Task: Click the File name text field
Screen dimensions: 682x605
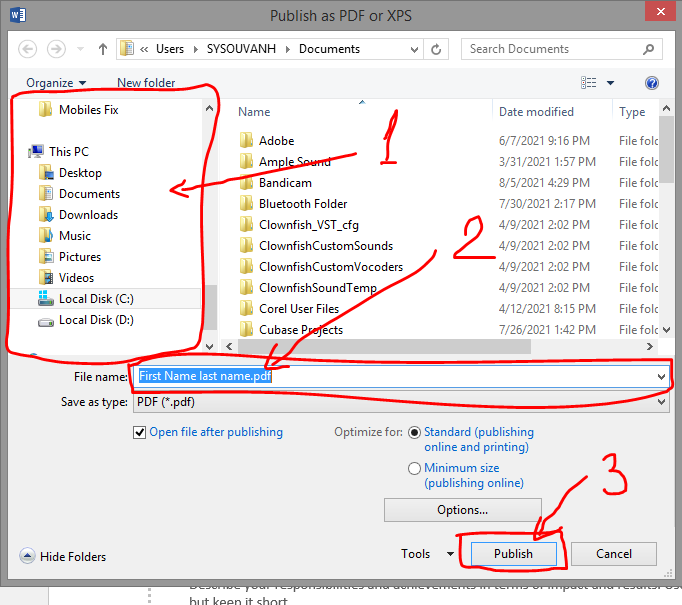Action: pos(400,376)
